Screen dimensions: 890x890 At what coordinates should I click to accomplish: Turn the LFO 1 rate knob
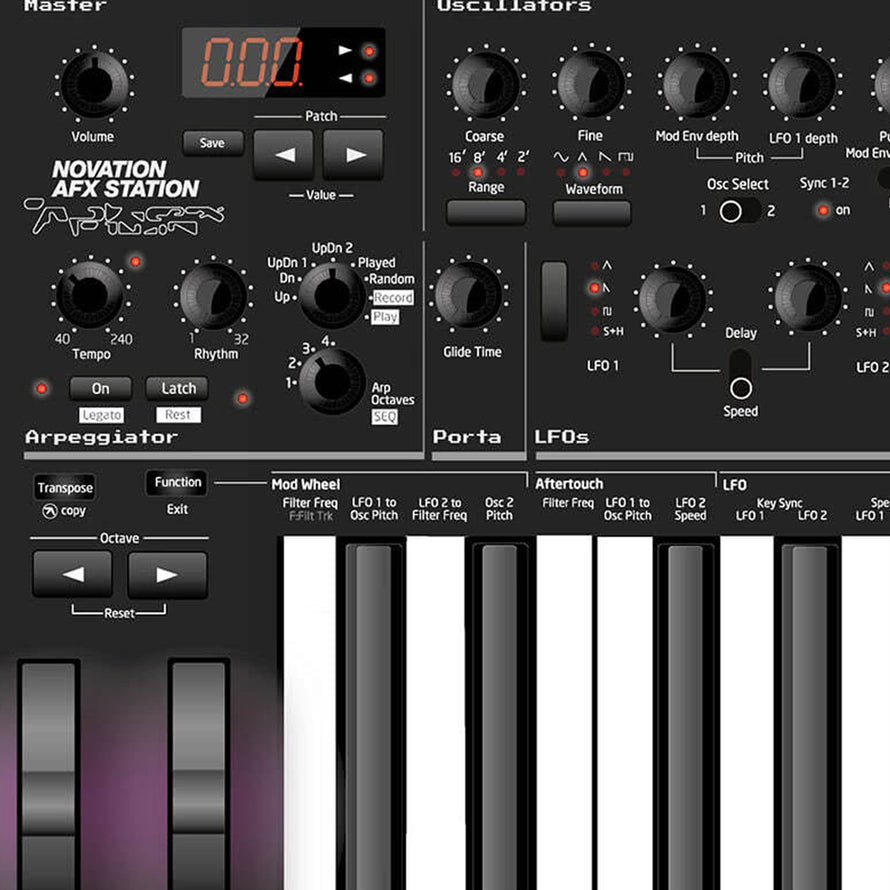673,299
